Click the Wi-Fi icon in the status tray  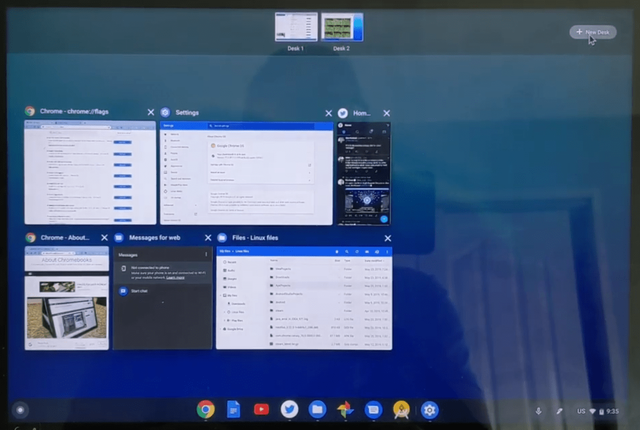coord(592,411)
